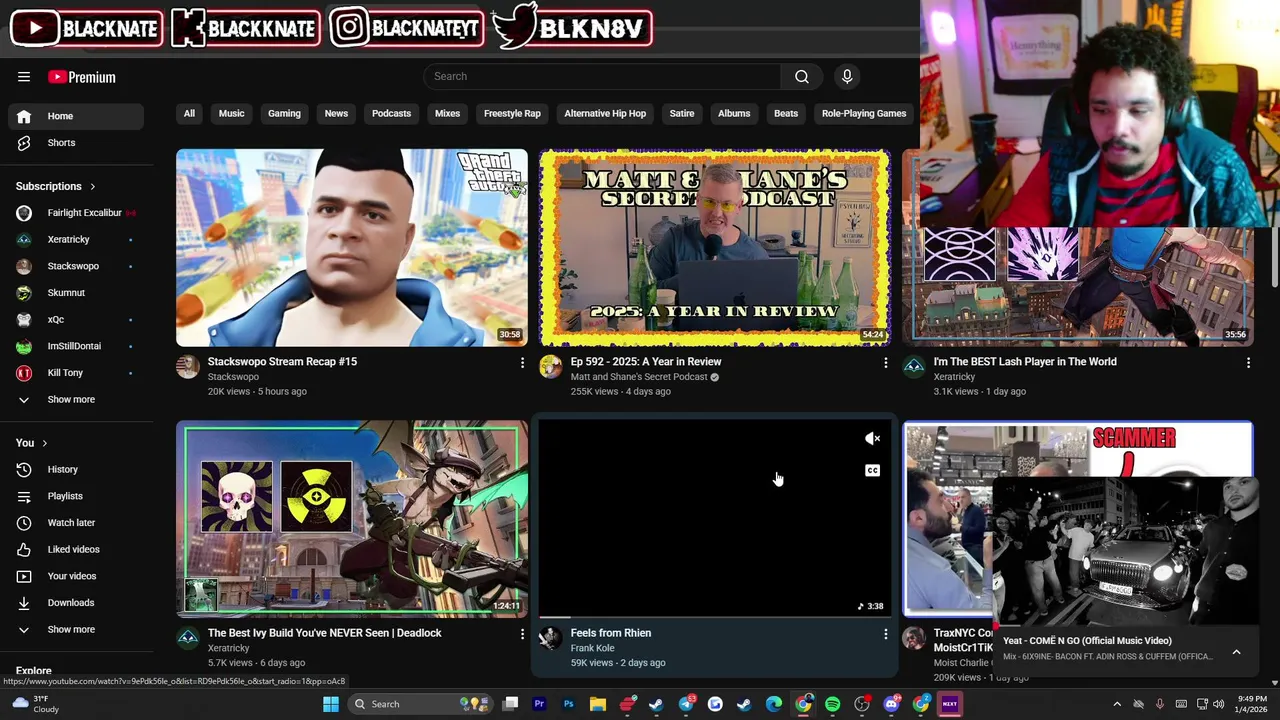The height and width of the screenshot is (720, 1280).
Task: Click the Matt and Shane's channel avatar
Action: (x=551, y=366)
